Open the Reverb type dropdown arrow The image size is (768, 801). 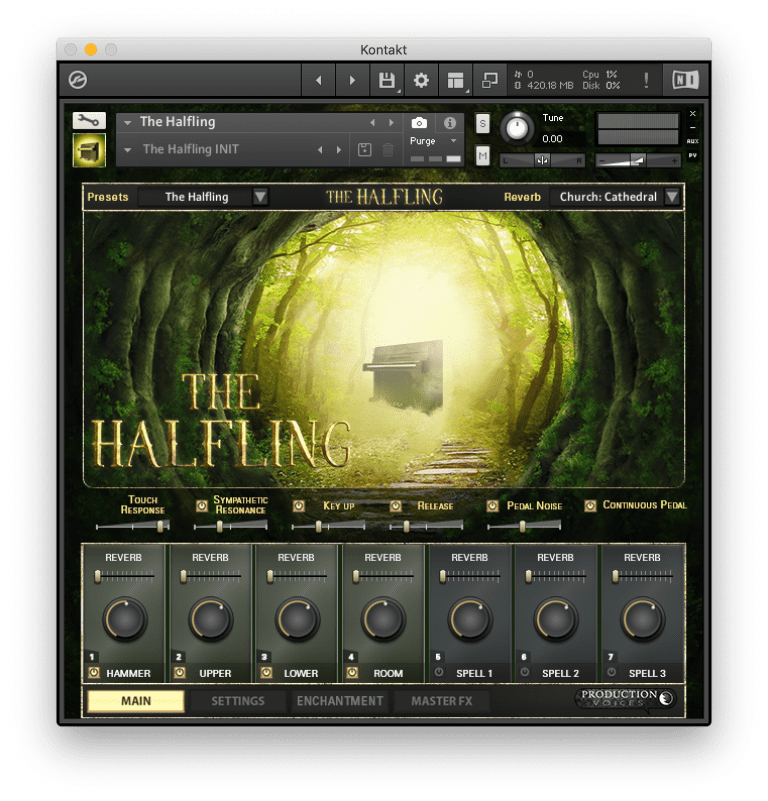[x=672, y=197]
